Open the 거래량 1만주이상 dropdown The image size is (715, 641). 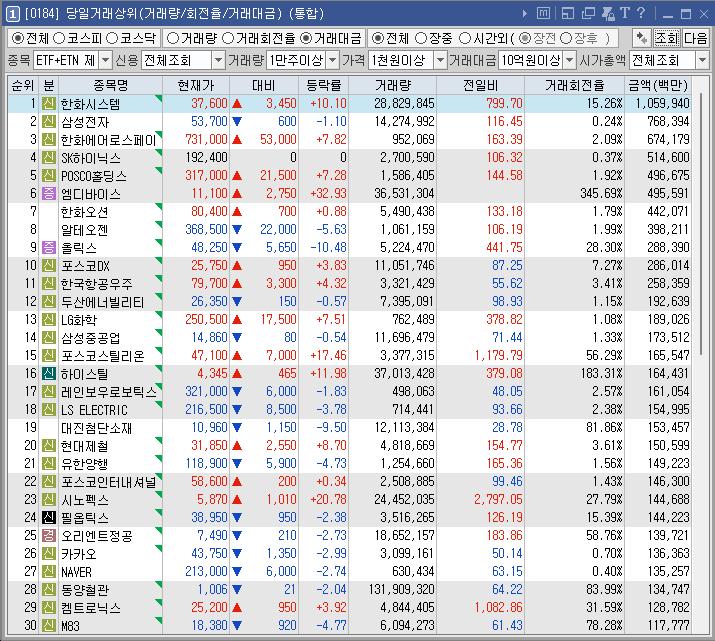click(x=333, y=60)
